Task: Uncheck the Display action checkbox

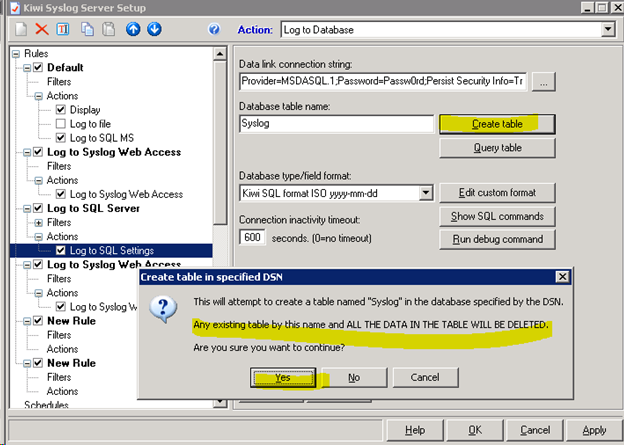Action: [x=61, y=110]
